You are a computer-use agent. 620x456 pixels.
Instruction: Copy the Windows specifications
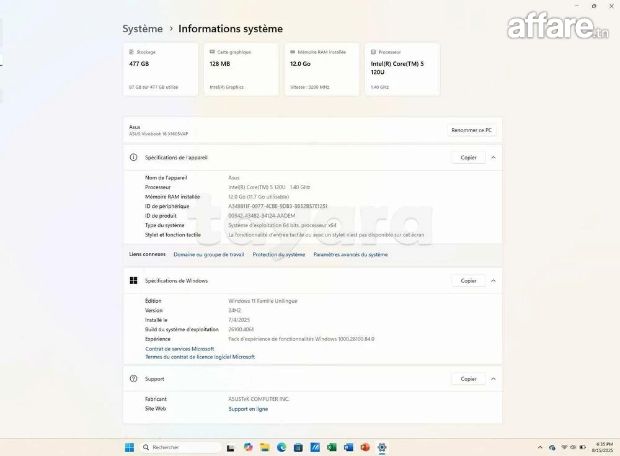point(468,281)
